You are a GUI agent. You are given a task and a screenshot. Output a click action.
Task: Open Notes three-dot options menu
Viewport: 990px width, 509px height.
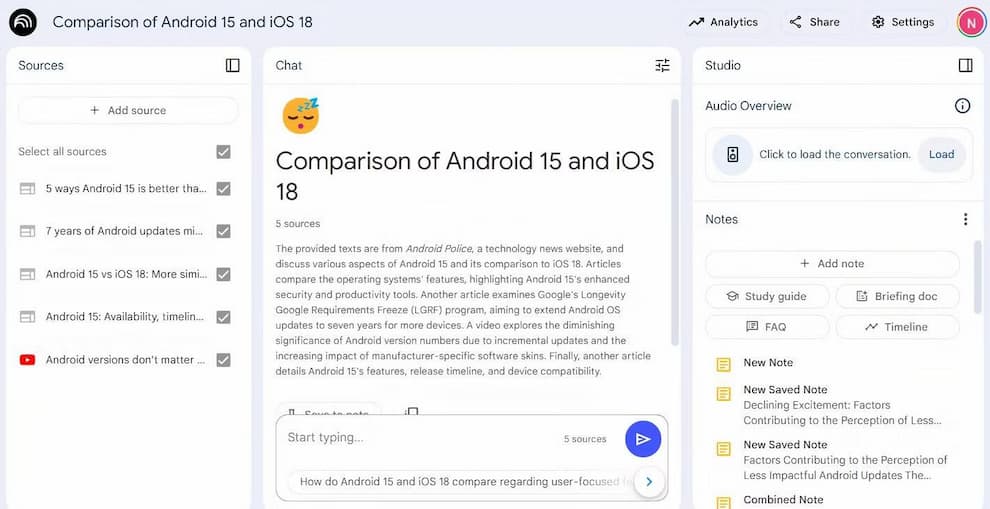(965, 219)
